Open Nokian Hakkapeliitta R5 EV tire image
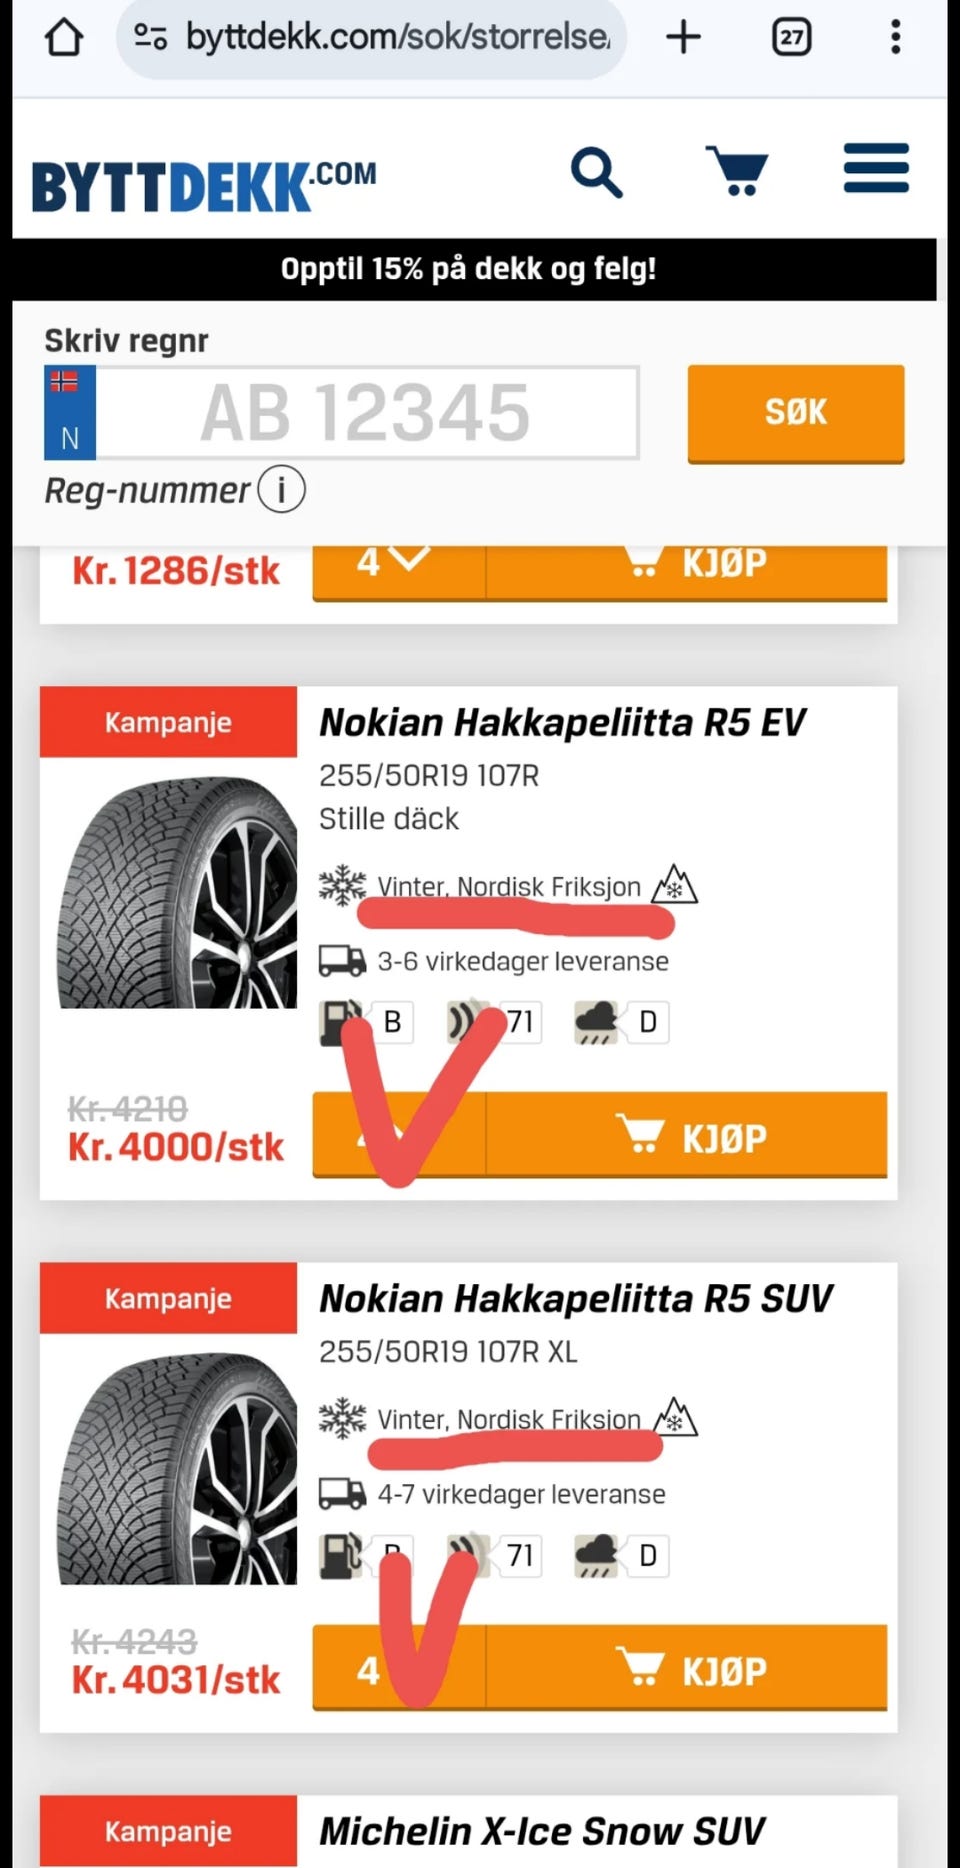Image resolution: width=960 pixels, height=1868 pixels. [177, 892]
